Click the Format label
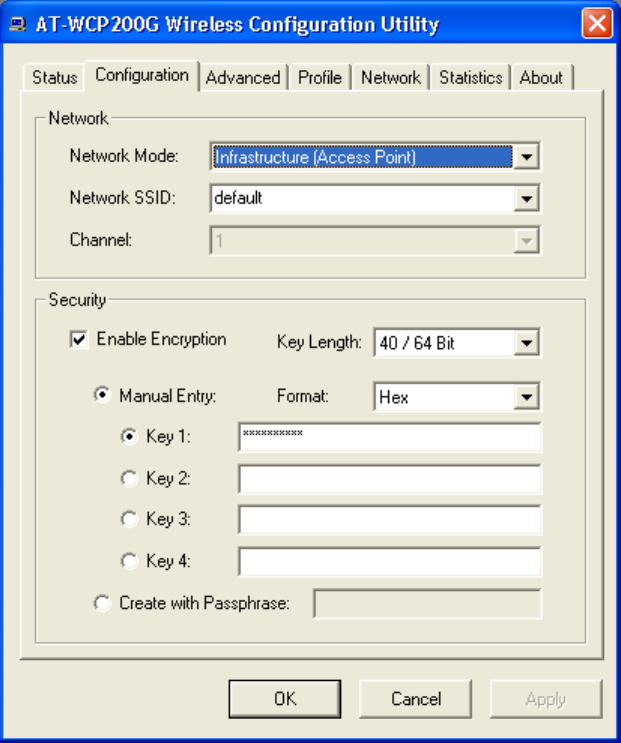This screenshot has width=621, height=743. [x=303, y=396]
